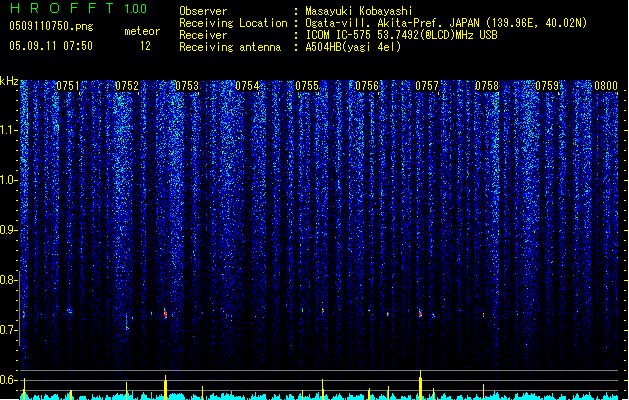Image resolution: width=629 pixels, height=400 pixels.
Task: Click the Observer label
Action: tap(203, 11)
